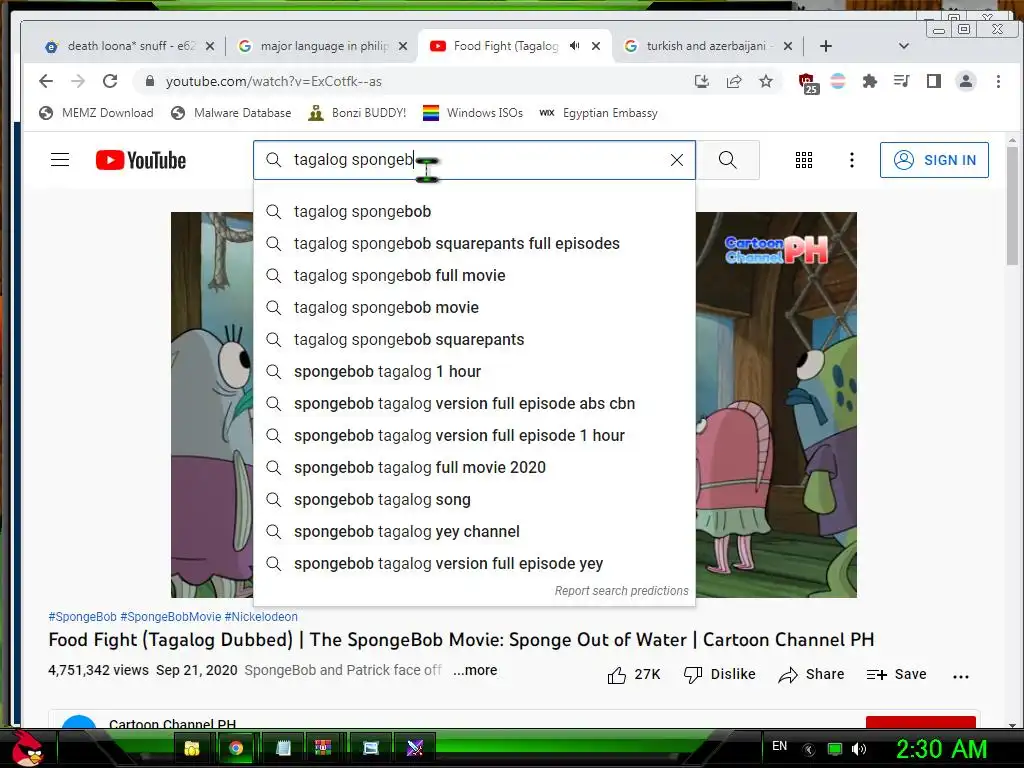This screenshot has width=1024, height=768.
Task: Expand the description with ...more
Action: pos(475,670)
